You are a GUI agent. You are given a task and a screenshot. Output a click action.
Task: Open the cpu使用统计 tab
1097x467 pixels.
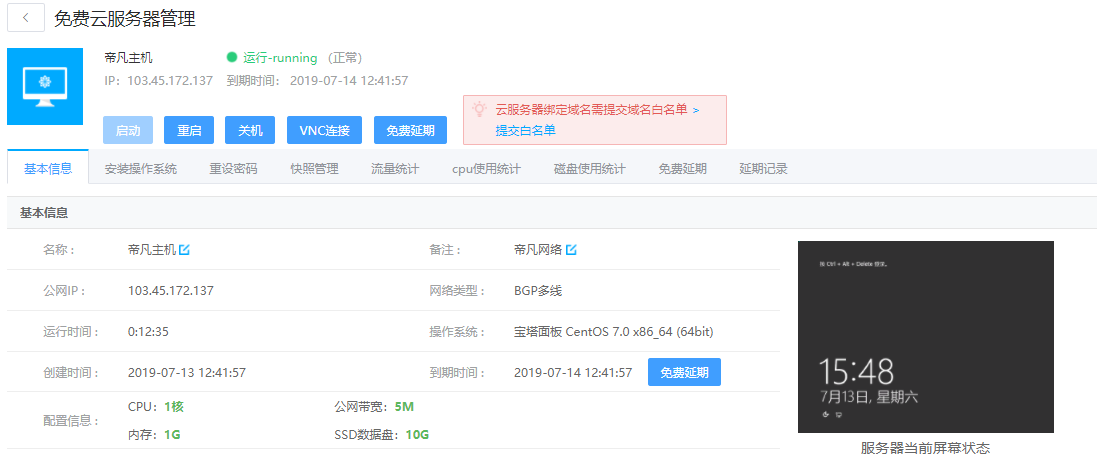pyautogui.click(x=486, y=168)
